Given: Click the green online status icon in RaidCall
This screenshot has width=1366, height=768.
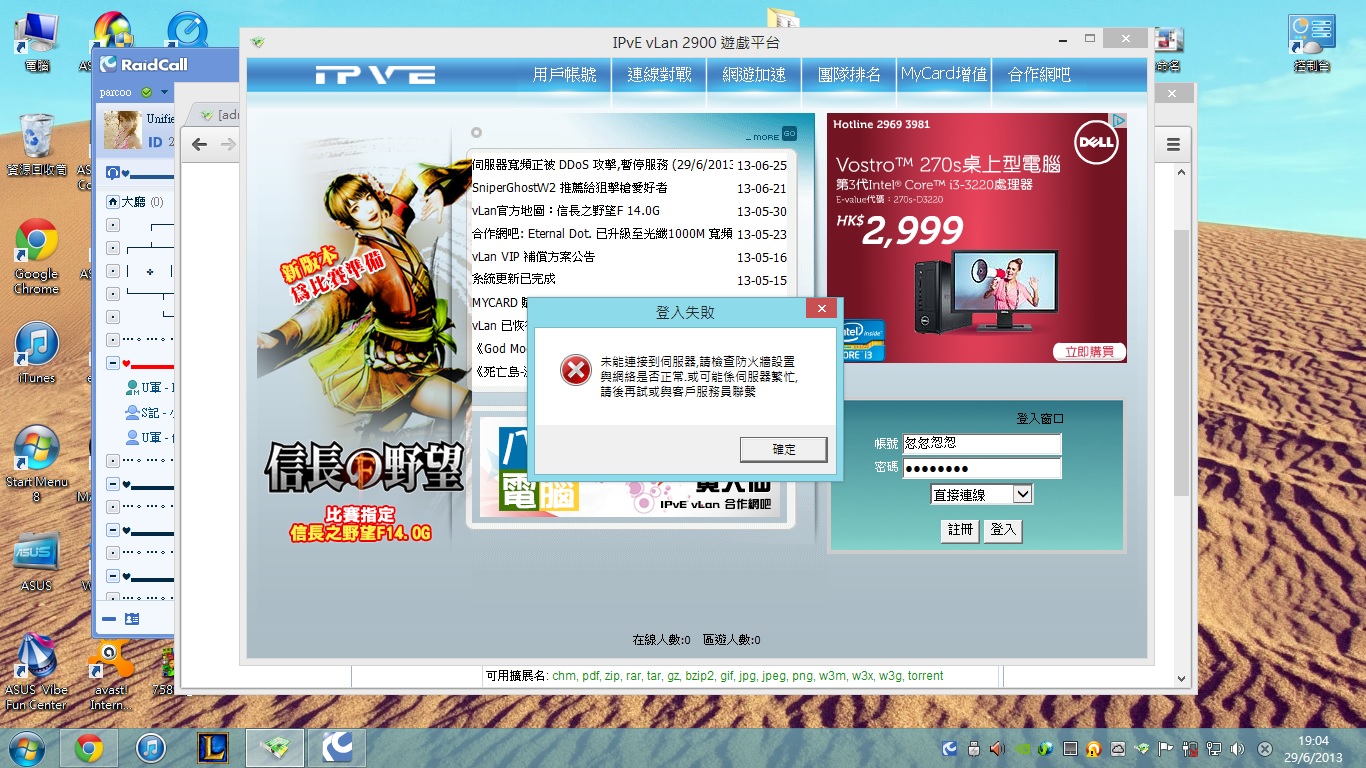Looking at the screenshot, I should pos(147,93).
